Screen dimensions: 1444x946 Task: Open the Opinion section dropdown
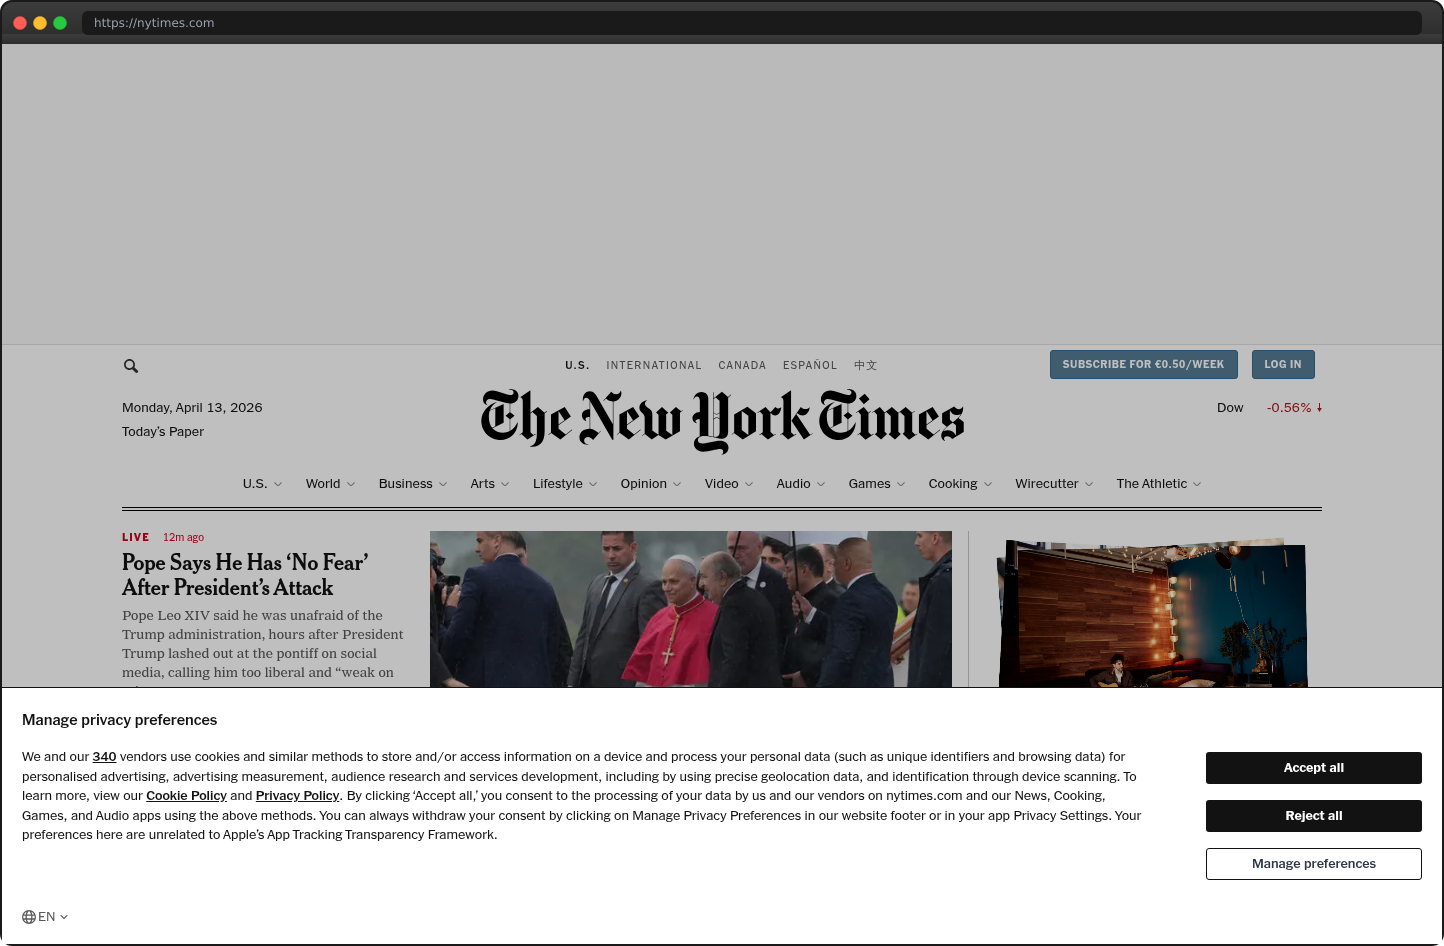click(x=650, y=483)
